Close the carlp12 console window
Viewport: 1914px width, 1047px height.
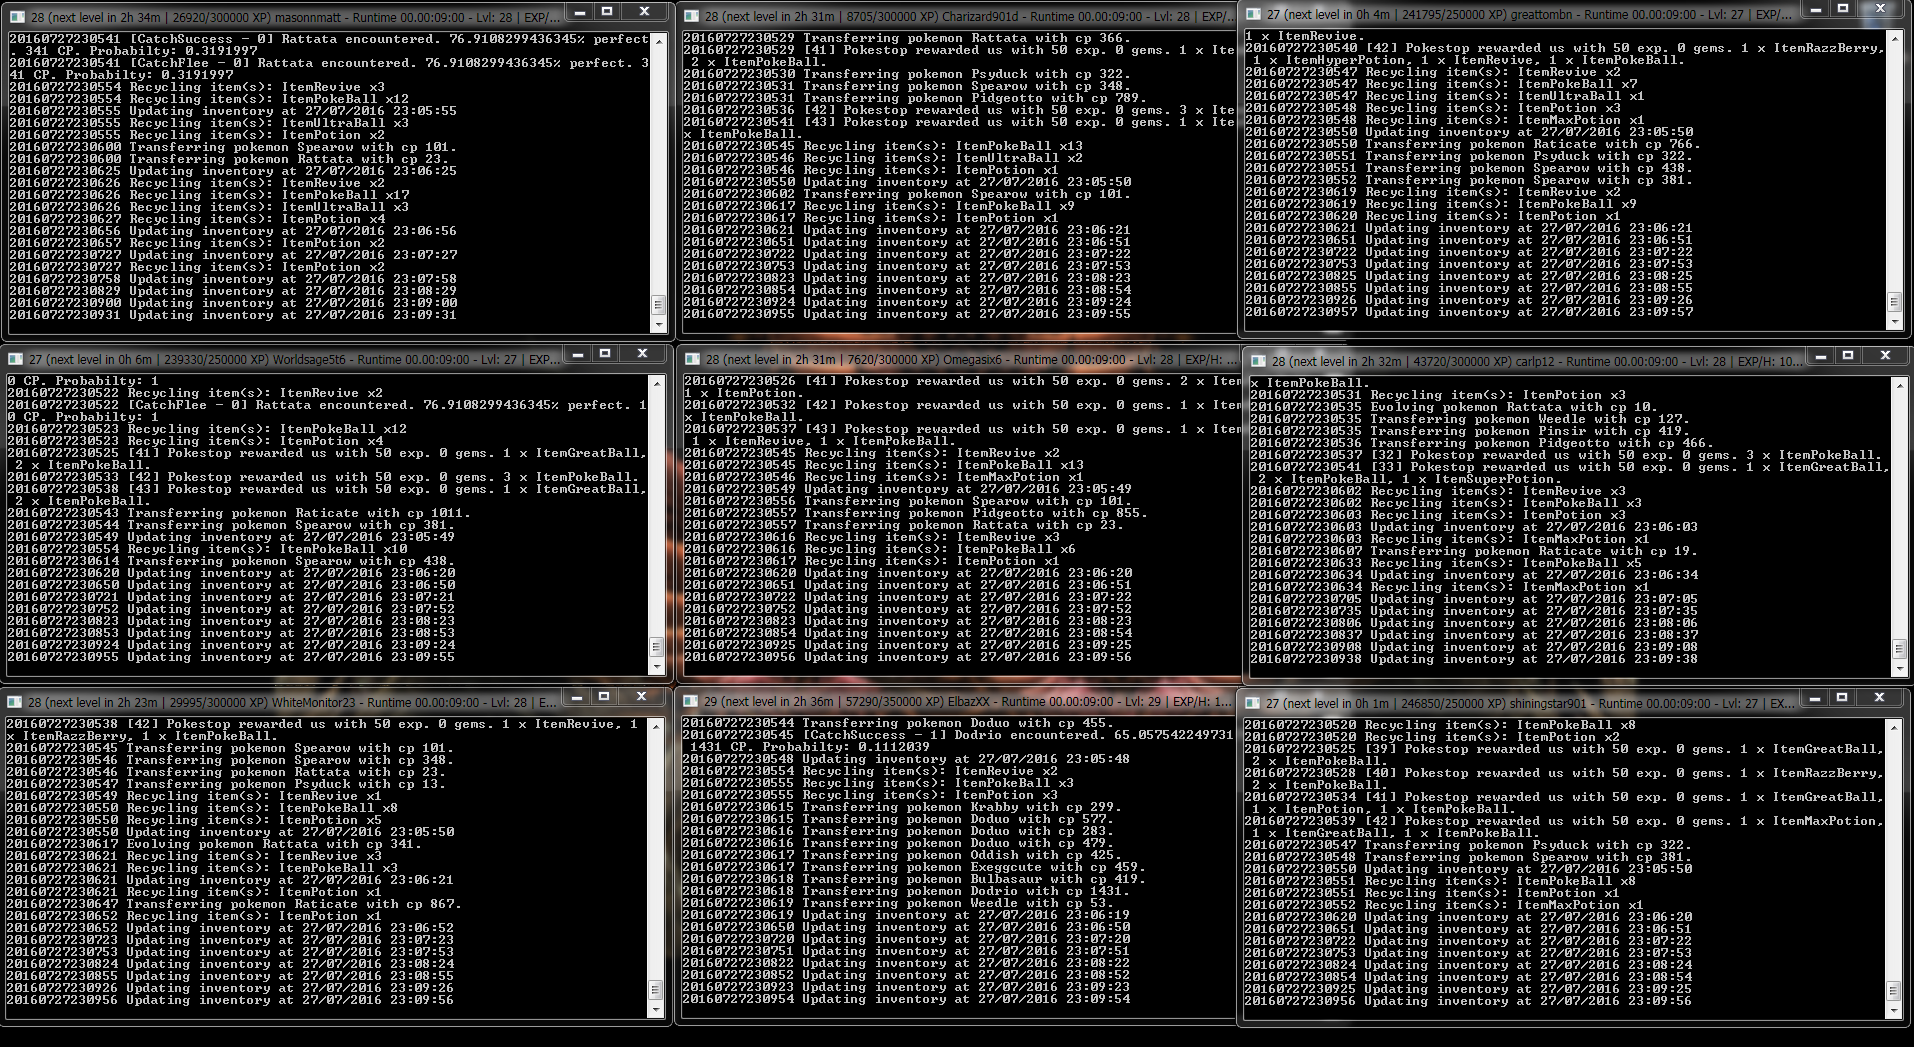(1886, 356)
